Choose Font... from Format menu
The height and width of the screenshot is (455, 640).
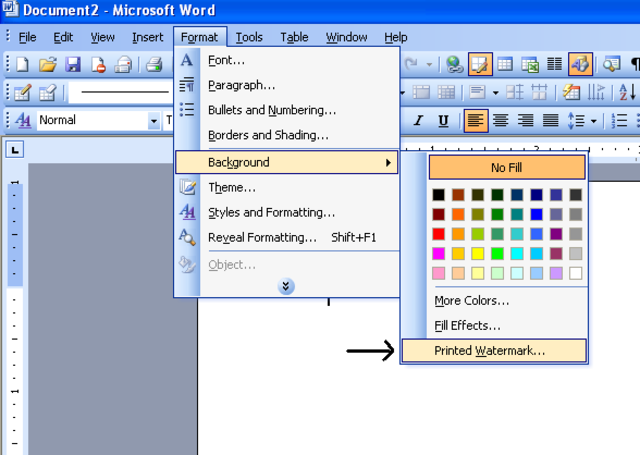[287, 60]
